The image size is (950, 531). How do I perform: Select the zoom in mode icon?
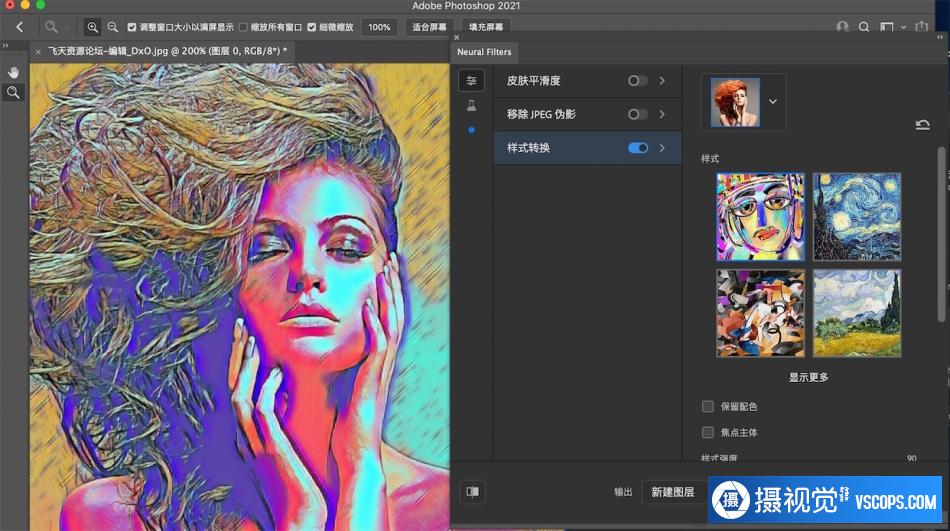(x=92, y=27)
